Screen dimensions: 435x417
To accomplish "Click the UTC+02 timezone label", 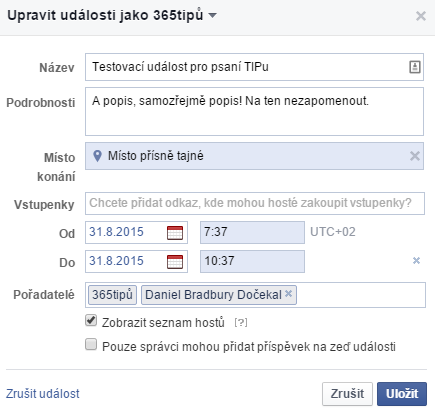I will [x=333, y=232].
